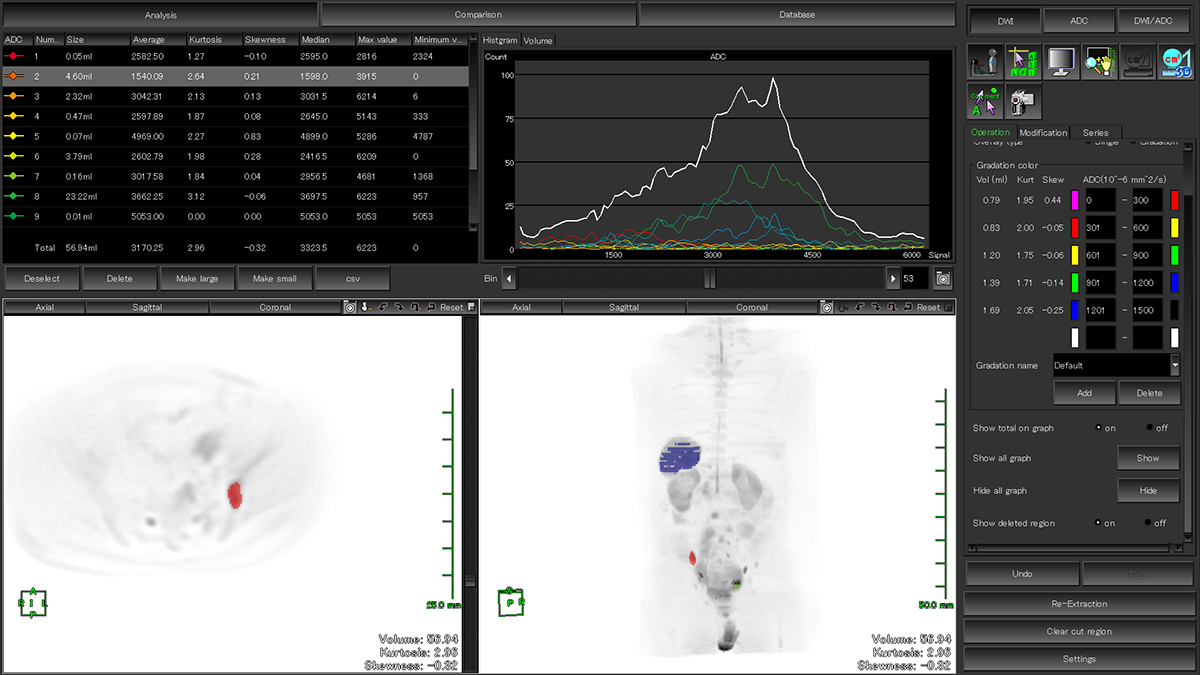Select the DWI/ADC mode tab
1200x675 pixels.
click(x=1155, y=20)
